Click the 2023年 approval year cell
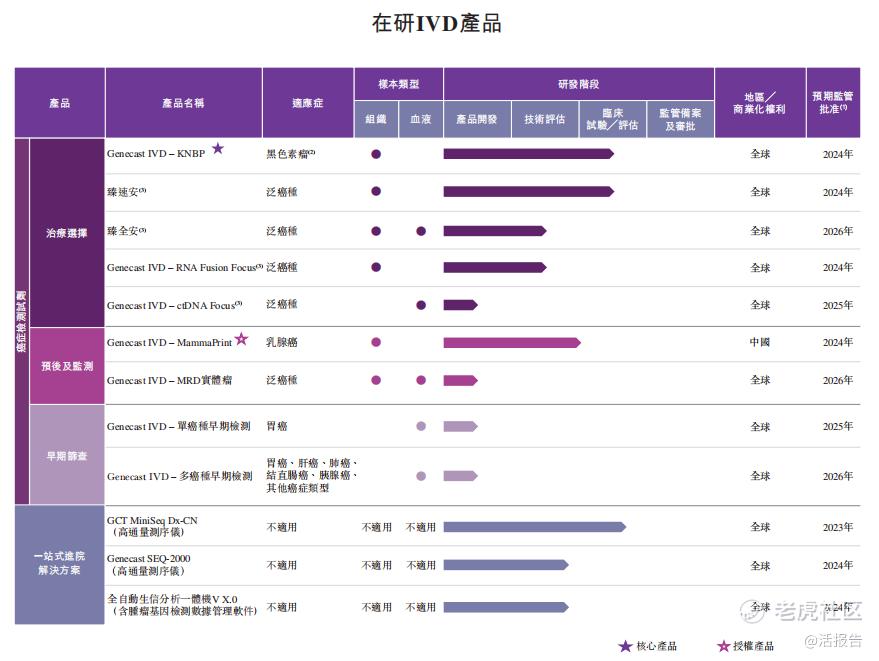 (838, 527)
